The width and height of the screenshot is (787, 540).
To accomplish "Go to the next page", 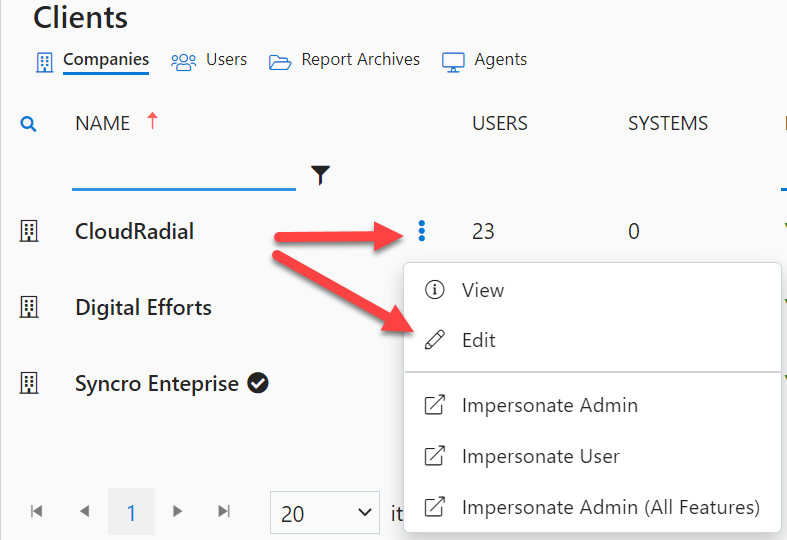I will pos(177,511).
